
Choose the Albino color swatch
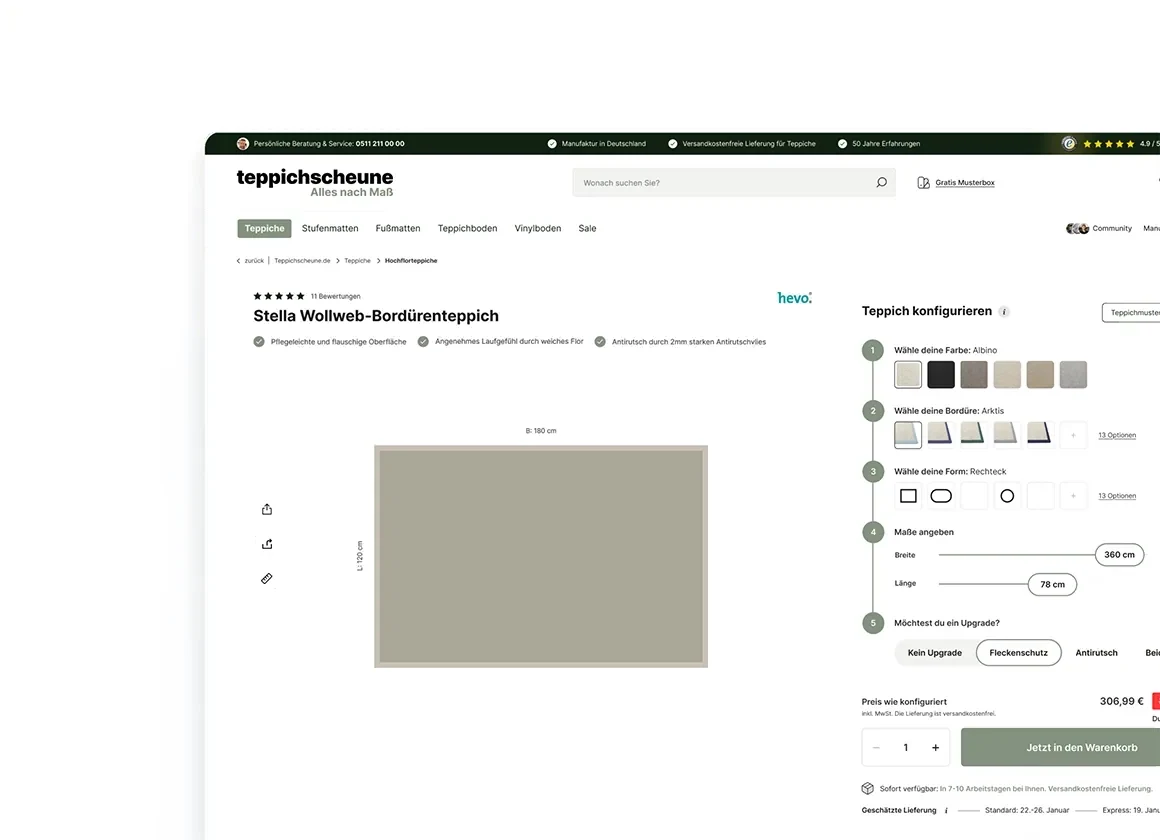click(908, 374)
